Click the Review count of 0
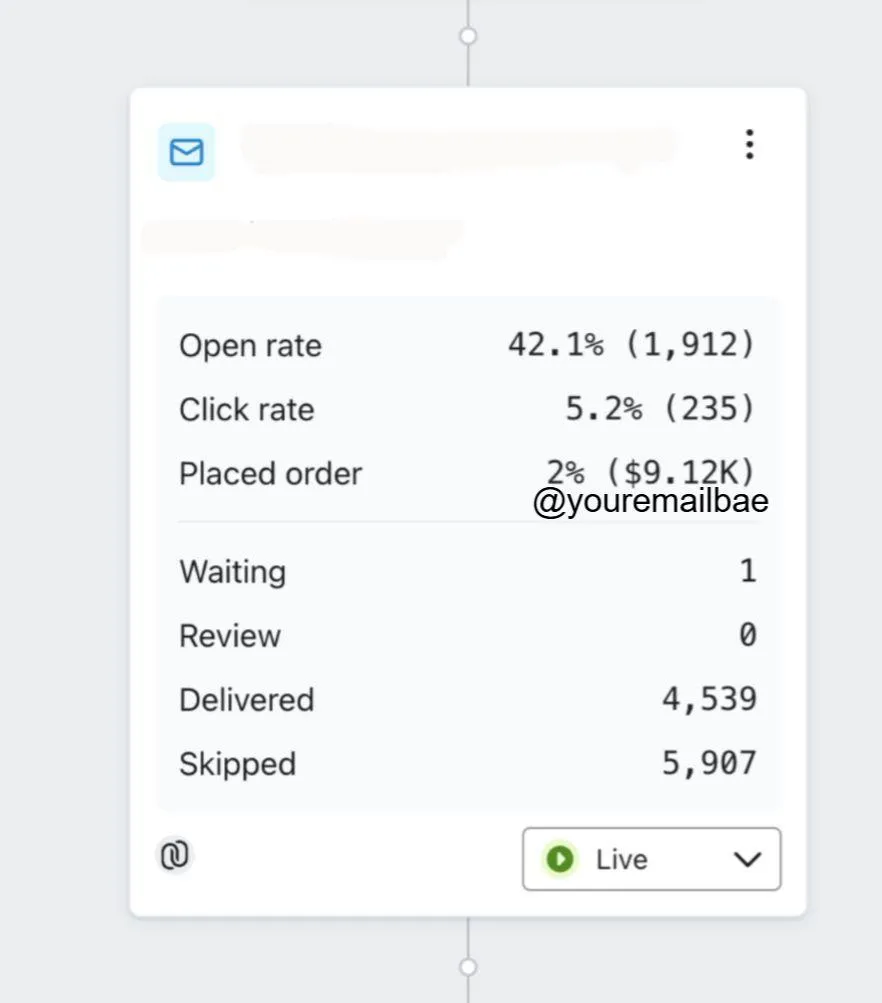Screen dimensions: 882x1003 pyautogui.click(x=748, y=635)
